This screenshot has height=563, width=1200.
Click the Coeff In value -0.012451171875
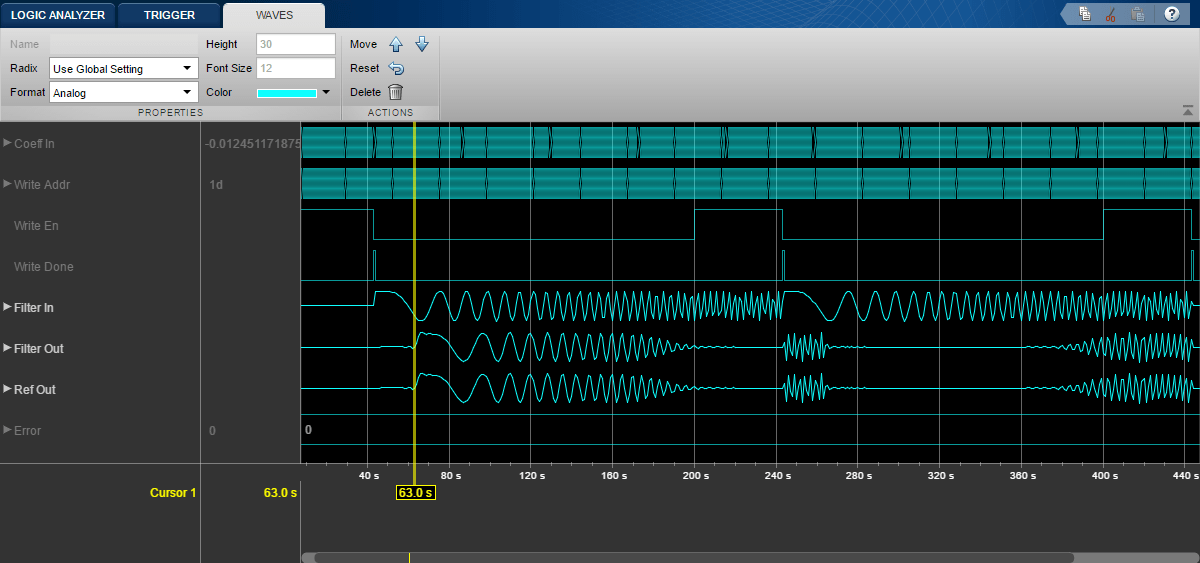pyautogui.click(x=253, y=143)
